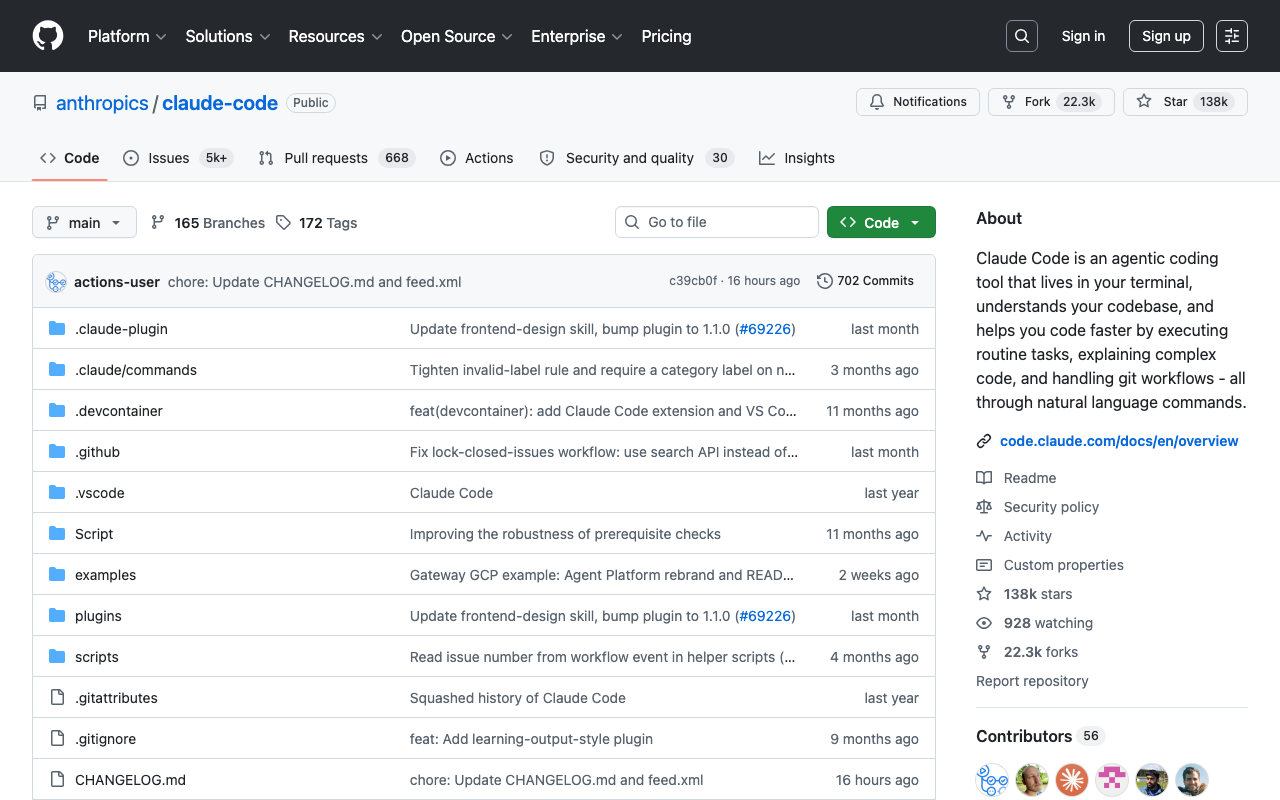Click the branch icon next to 165 Branches
Screen dimensions: 1280x800
tap(158, 222)
